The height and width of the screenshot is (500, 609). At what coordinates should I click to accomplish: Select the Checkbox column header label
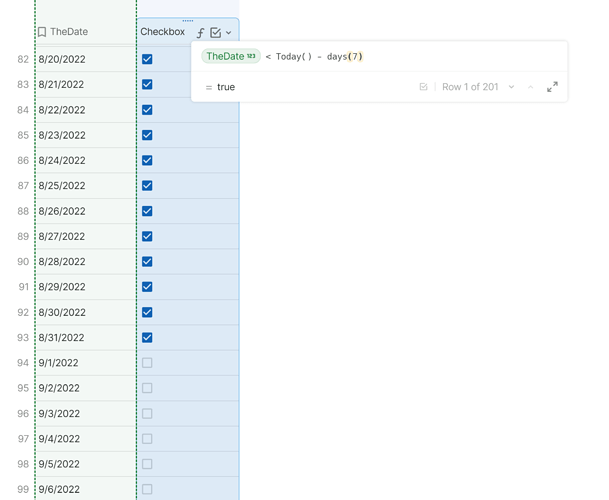point(162,31)
